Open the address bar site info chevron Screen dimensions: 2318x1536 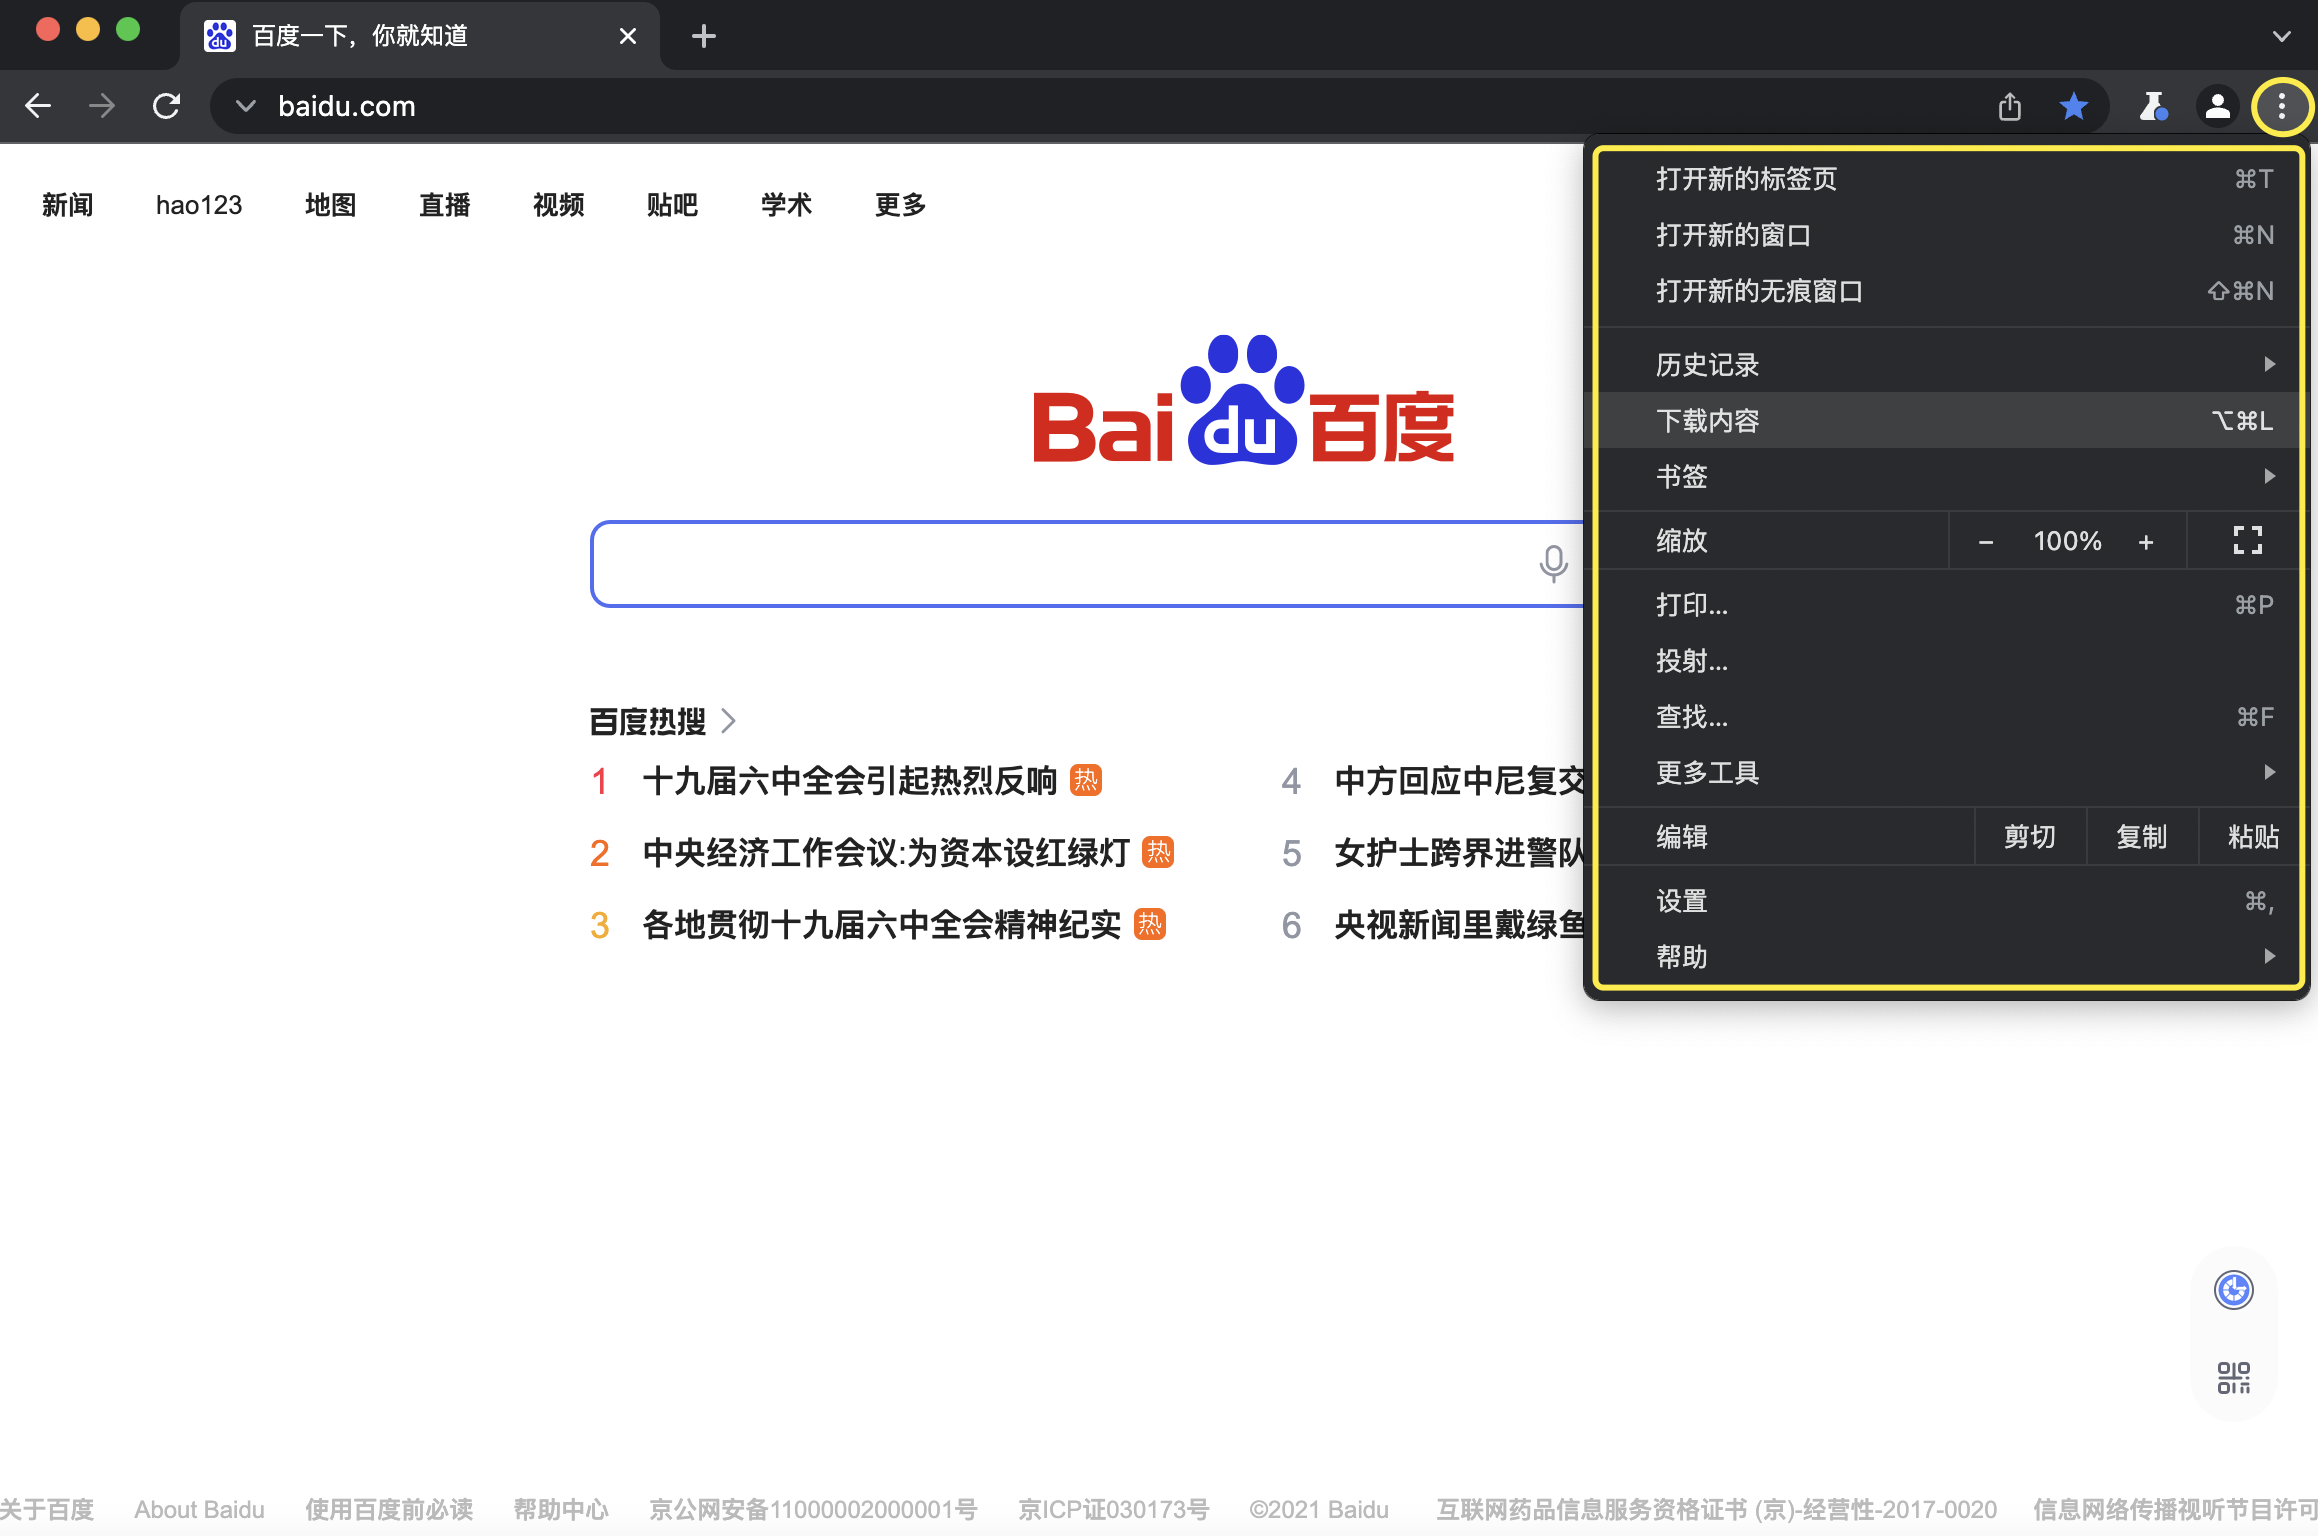point(245,106)
